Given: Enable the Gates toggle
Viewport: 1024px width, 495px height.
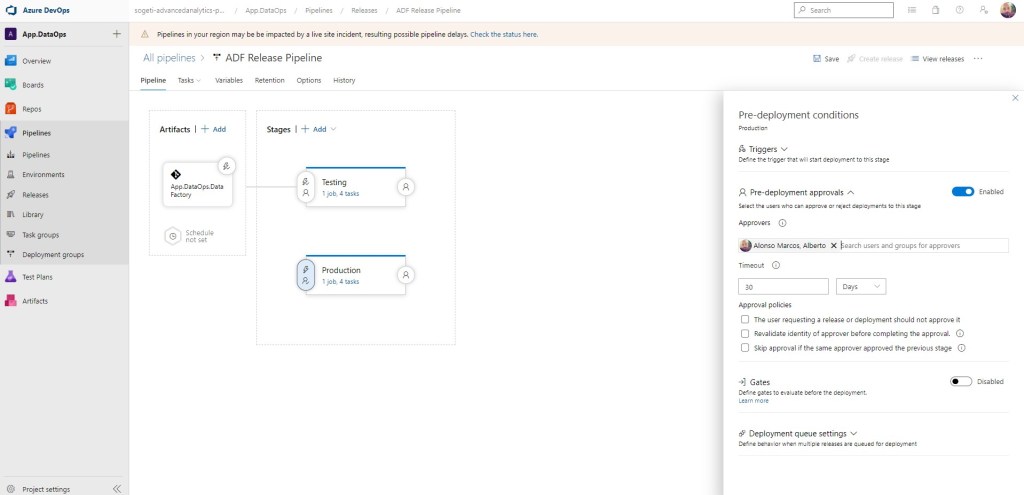Looking at the screenshot, I should [961, 381].
